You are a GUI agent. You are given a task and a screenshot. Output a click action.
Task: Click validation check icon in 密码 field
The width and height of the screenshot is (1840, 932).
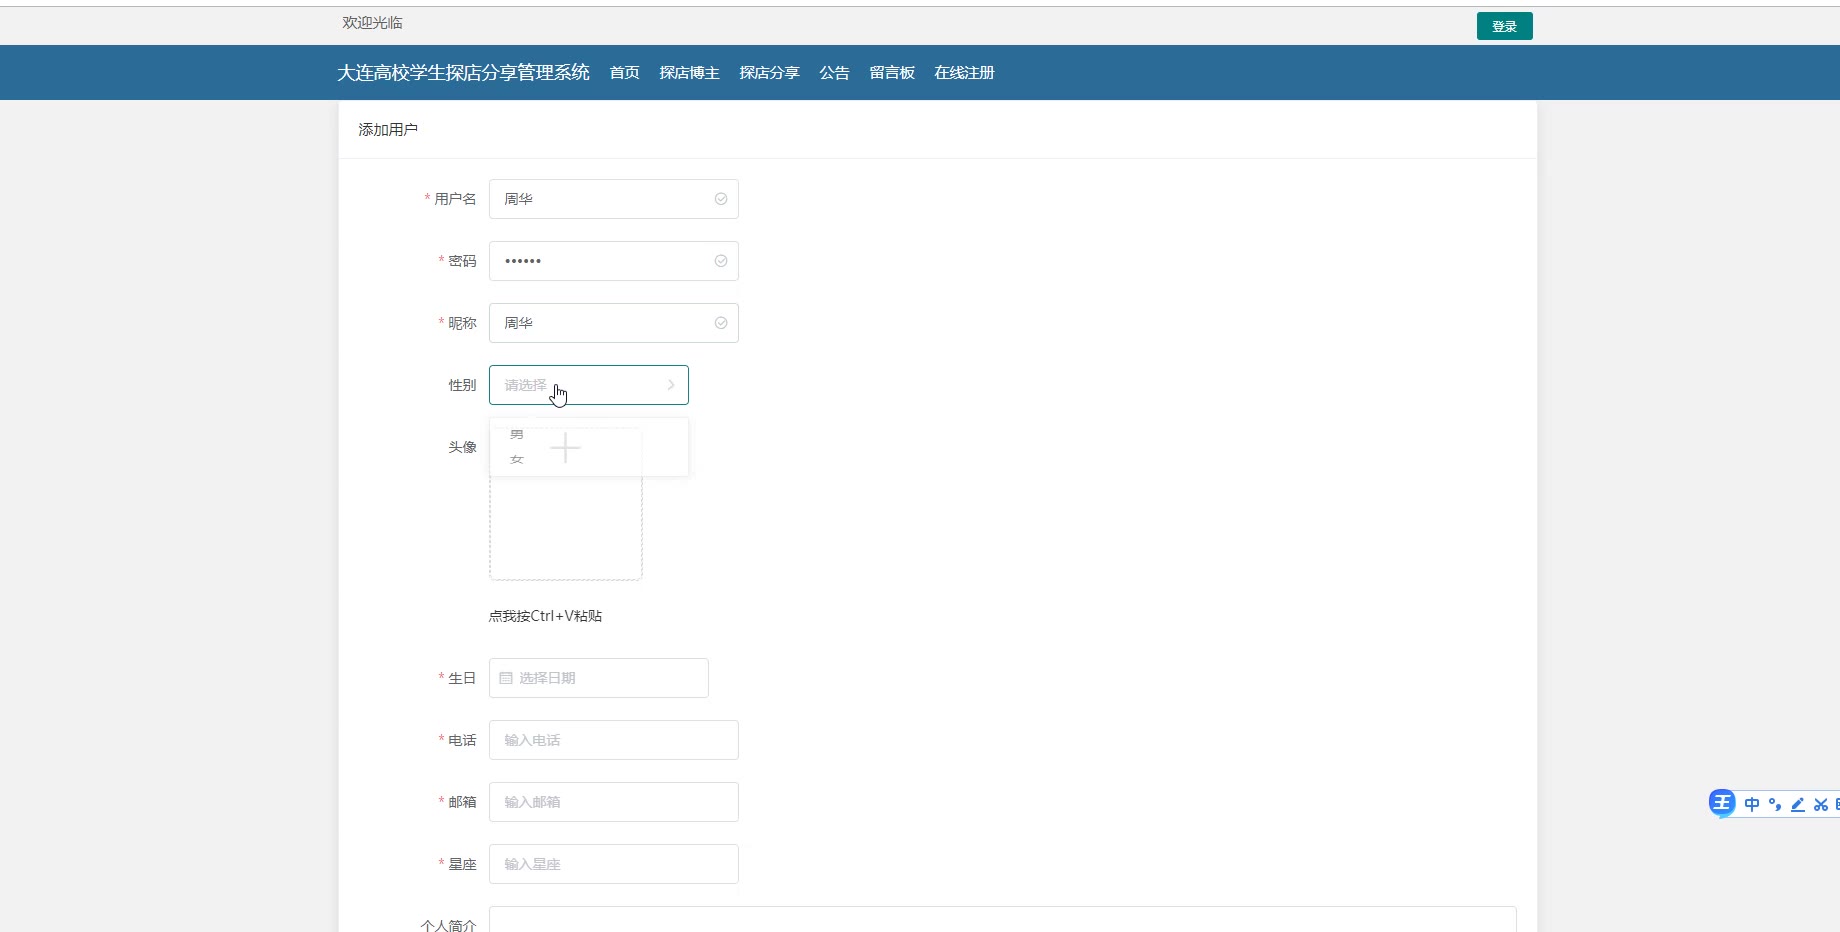point(720,261)
